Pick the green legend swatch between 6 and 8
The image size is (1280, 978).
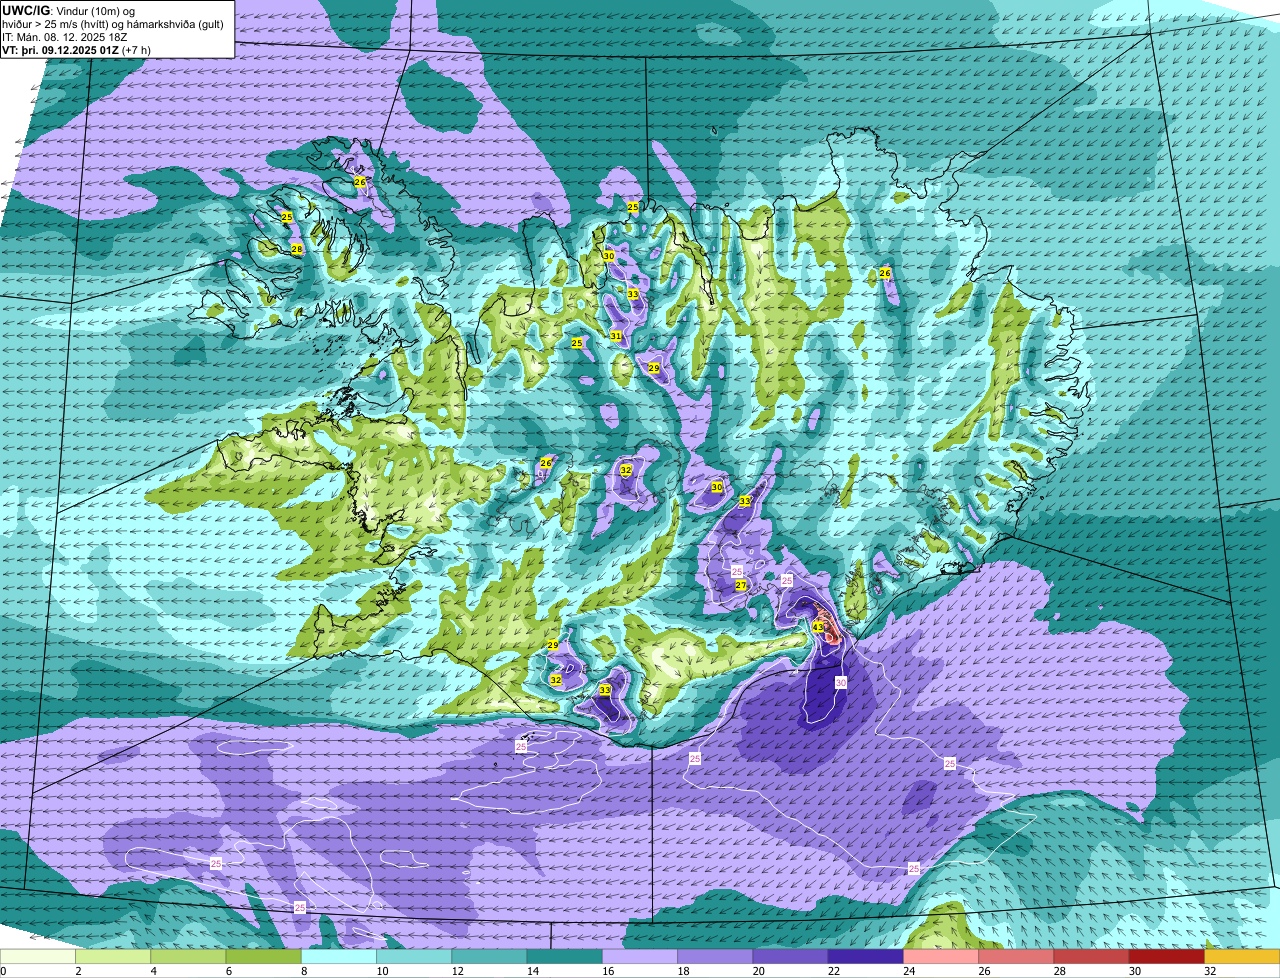click(x=263, y=956)
